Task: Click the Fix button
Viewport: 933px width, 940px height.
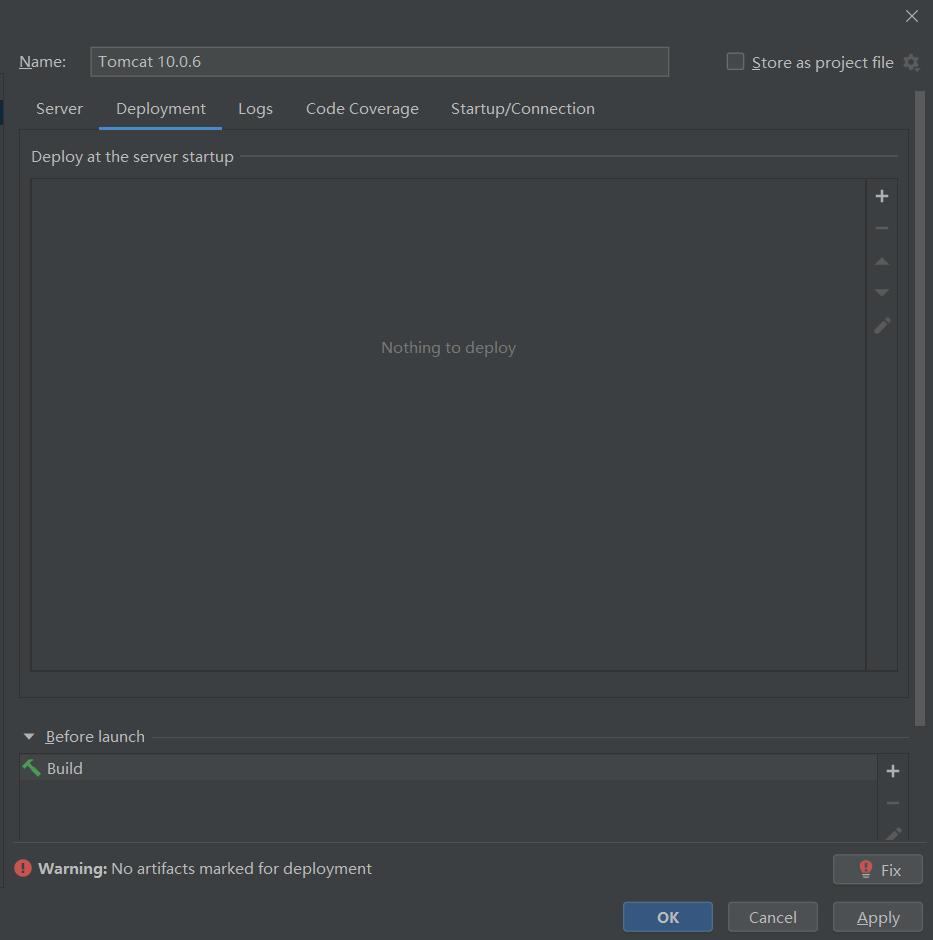Action: click(878, 869)
